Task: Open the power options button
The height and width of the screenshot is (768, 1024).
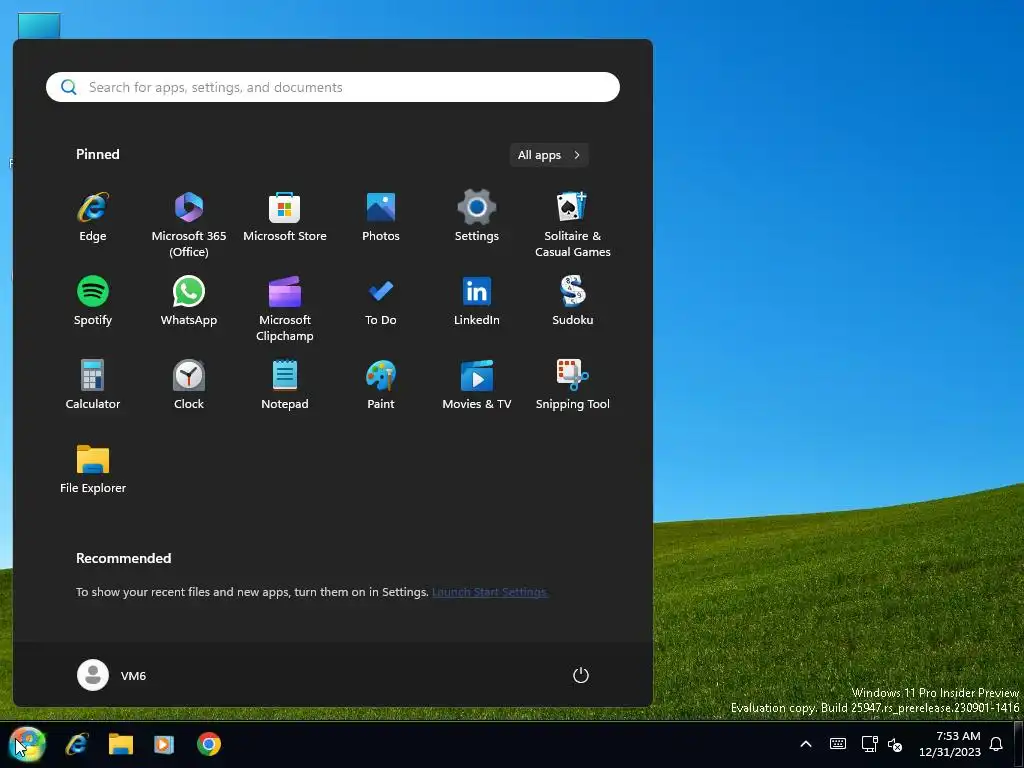Action: tap(581, 675)
